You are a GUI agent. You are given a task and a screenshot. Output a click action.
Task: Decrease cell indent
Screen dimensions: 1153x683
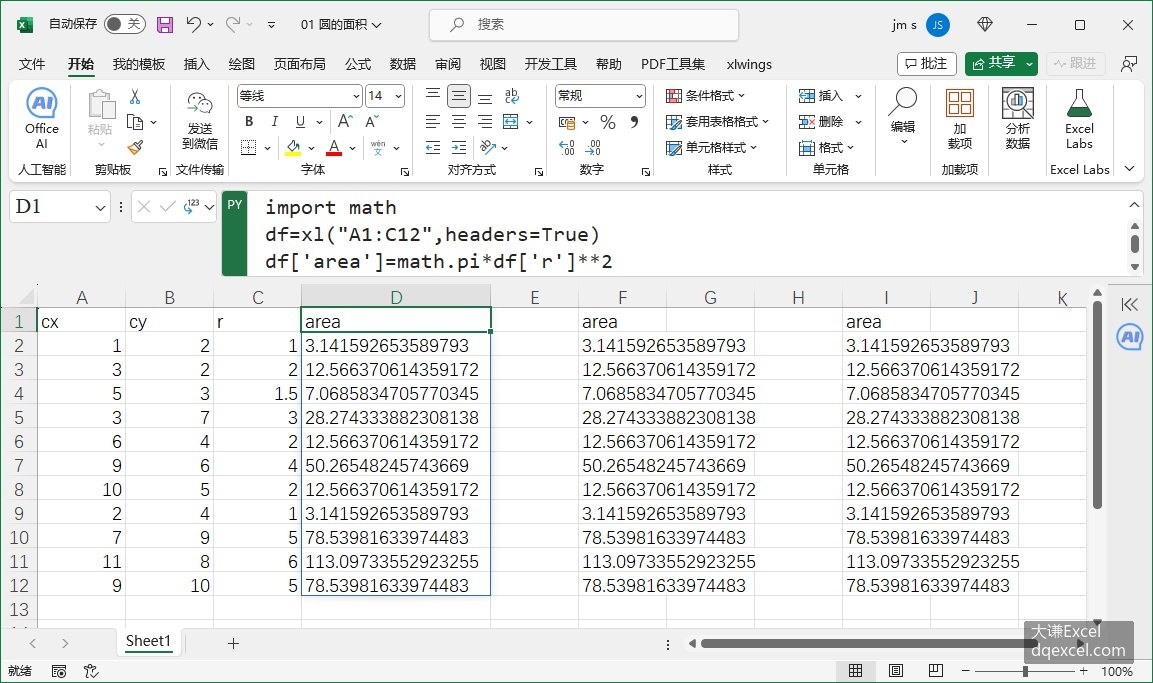(433, 148)
